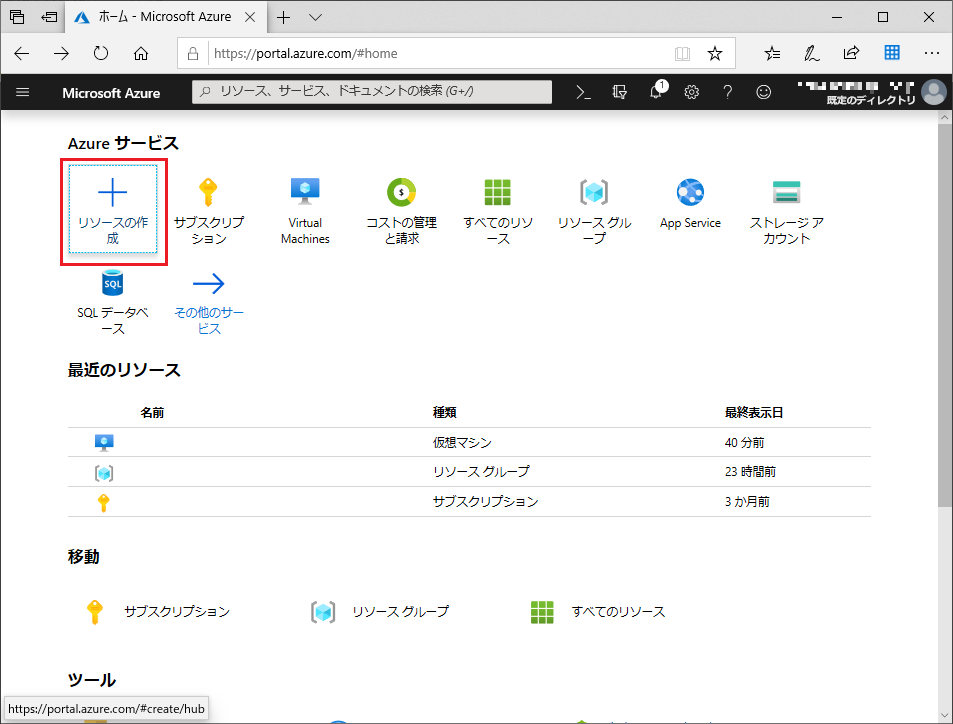The width and height of the screenshot is (953, 724).
Task: Open the feedback smiley icon
Action: [x=763, y=92]
